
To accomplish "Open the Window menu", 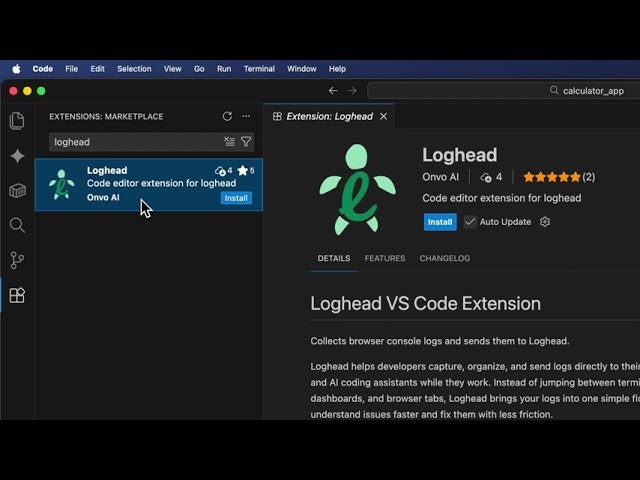I will [302, 69].
